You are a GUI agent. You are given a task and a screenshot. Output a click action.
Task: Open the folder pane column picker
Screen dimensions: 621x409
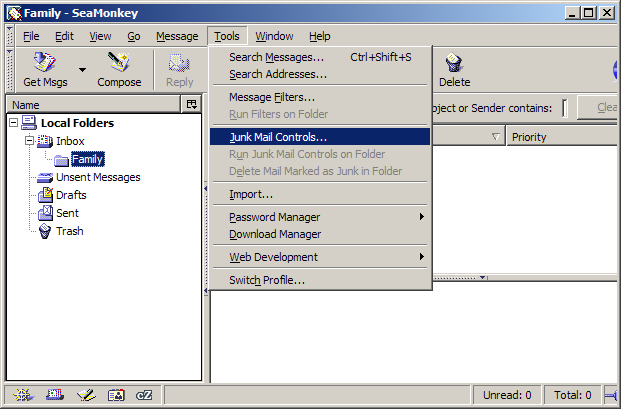(x=192, y=105)
